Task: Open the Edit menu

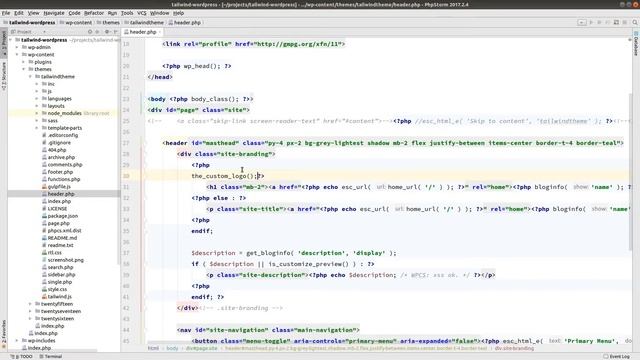Action: point(19,13)
